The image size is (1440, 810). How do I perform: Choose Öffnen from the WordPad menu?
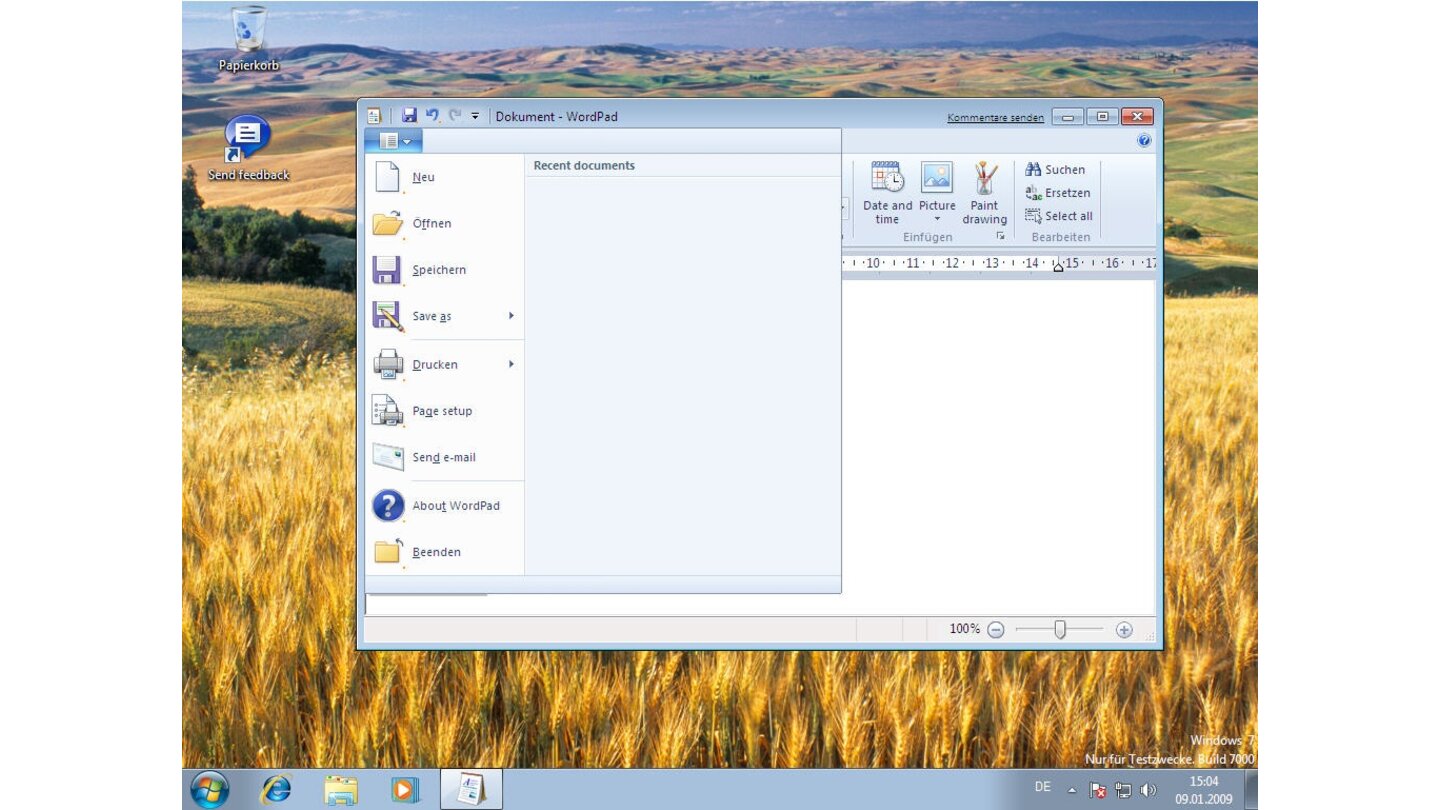point(445,223)
